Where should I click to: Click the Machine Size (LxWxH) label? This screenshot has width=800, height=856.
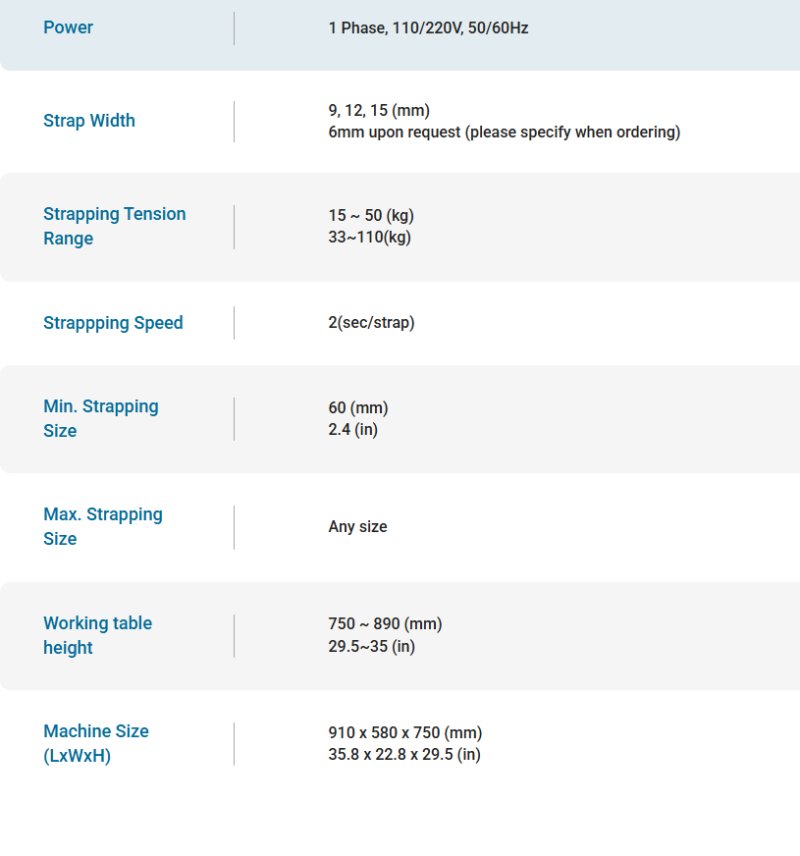(x=95, y=743)
